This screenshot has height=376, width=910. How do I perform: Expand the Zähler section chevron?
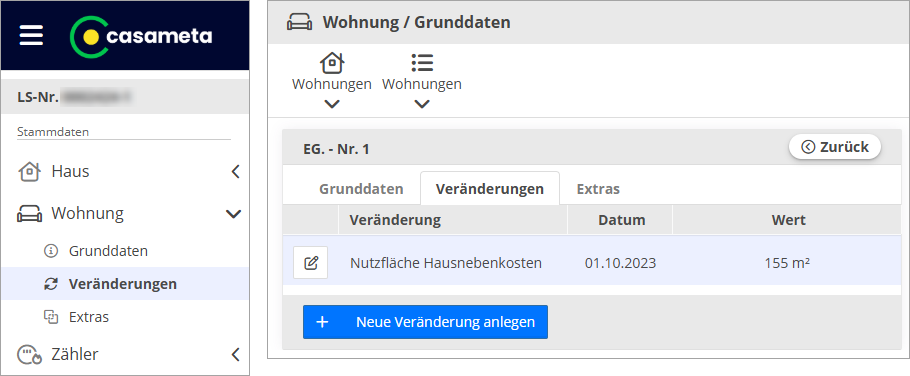(235, 354)
